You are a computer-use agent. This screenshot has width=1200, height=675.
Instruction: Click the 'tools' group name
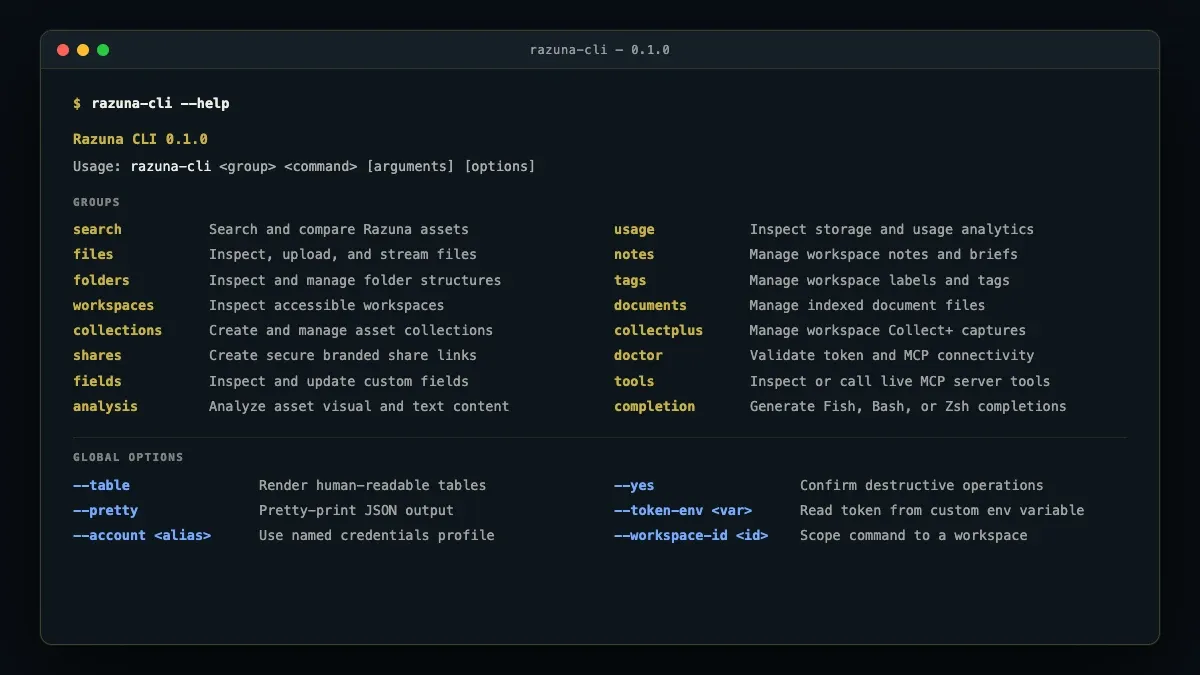coord(634,381)
